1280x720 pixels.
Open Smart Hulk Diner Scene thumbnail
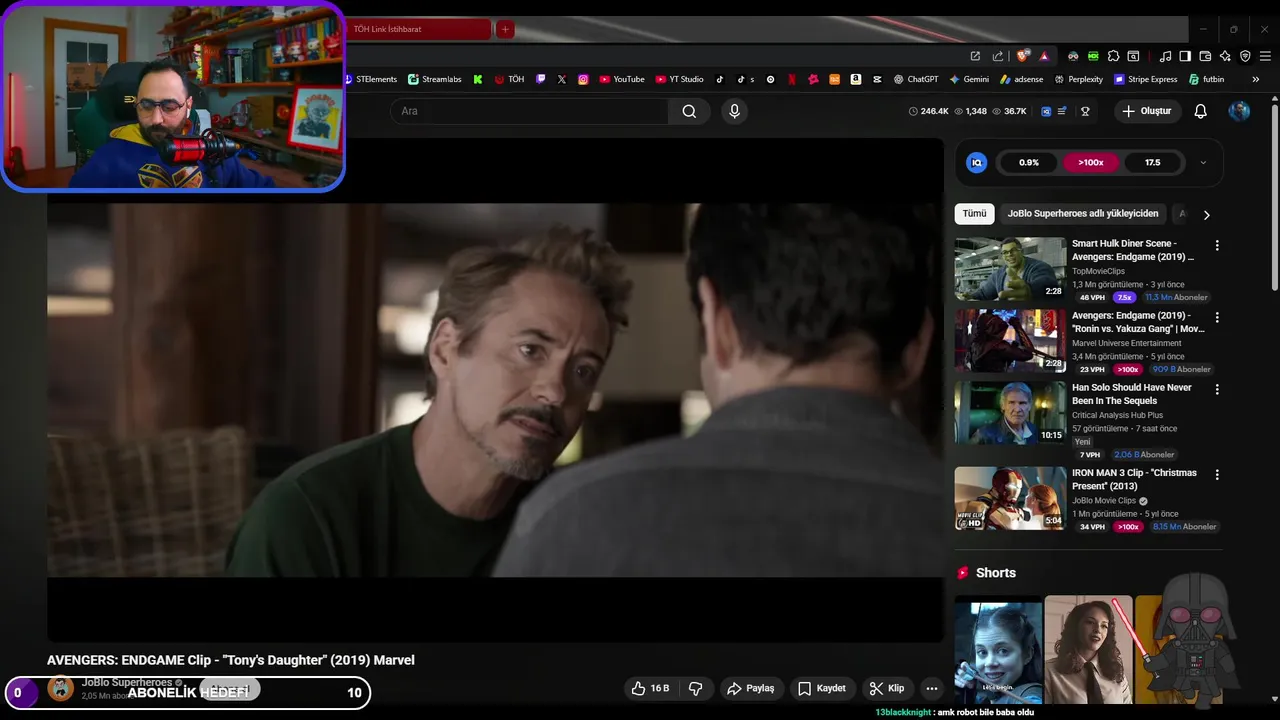tap(1010, 269)
